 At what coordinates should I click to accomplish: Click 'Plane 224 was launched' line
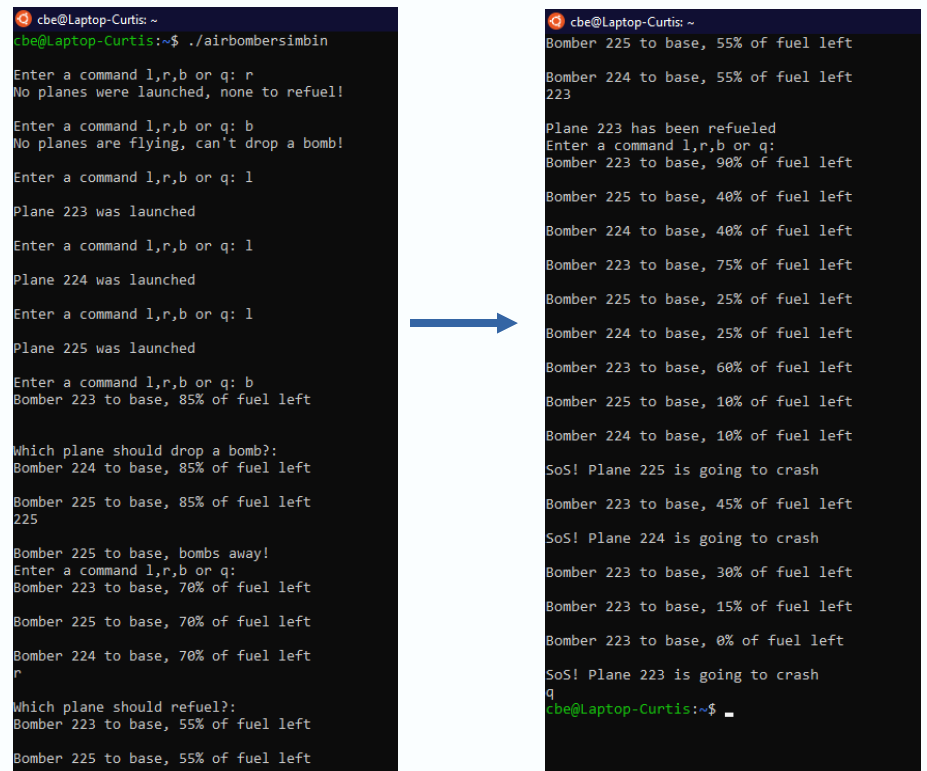click(x=104, y=280)
